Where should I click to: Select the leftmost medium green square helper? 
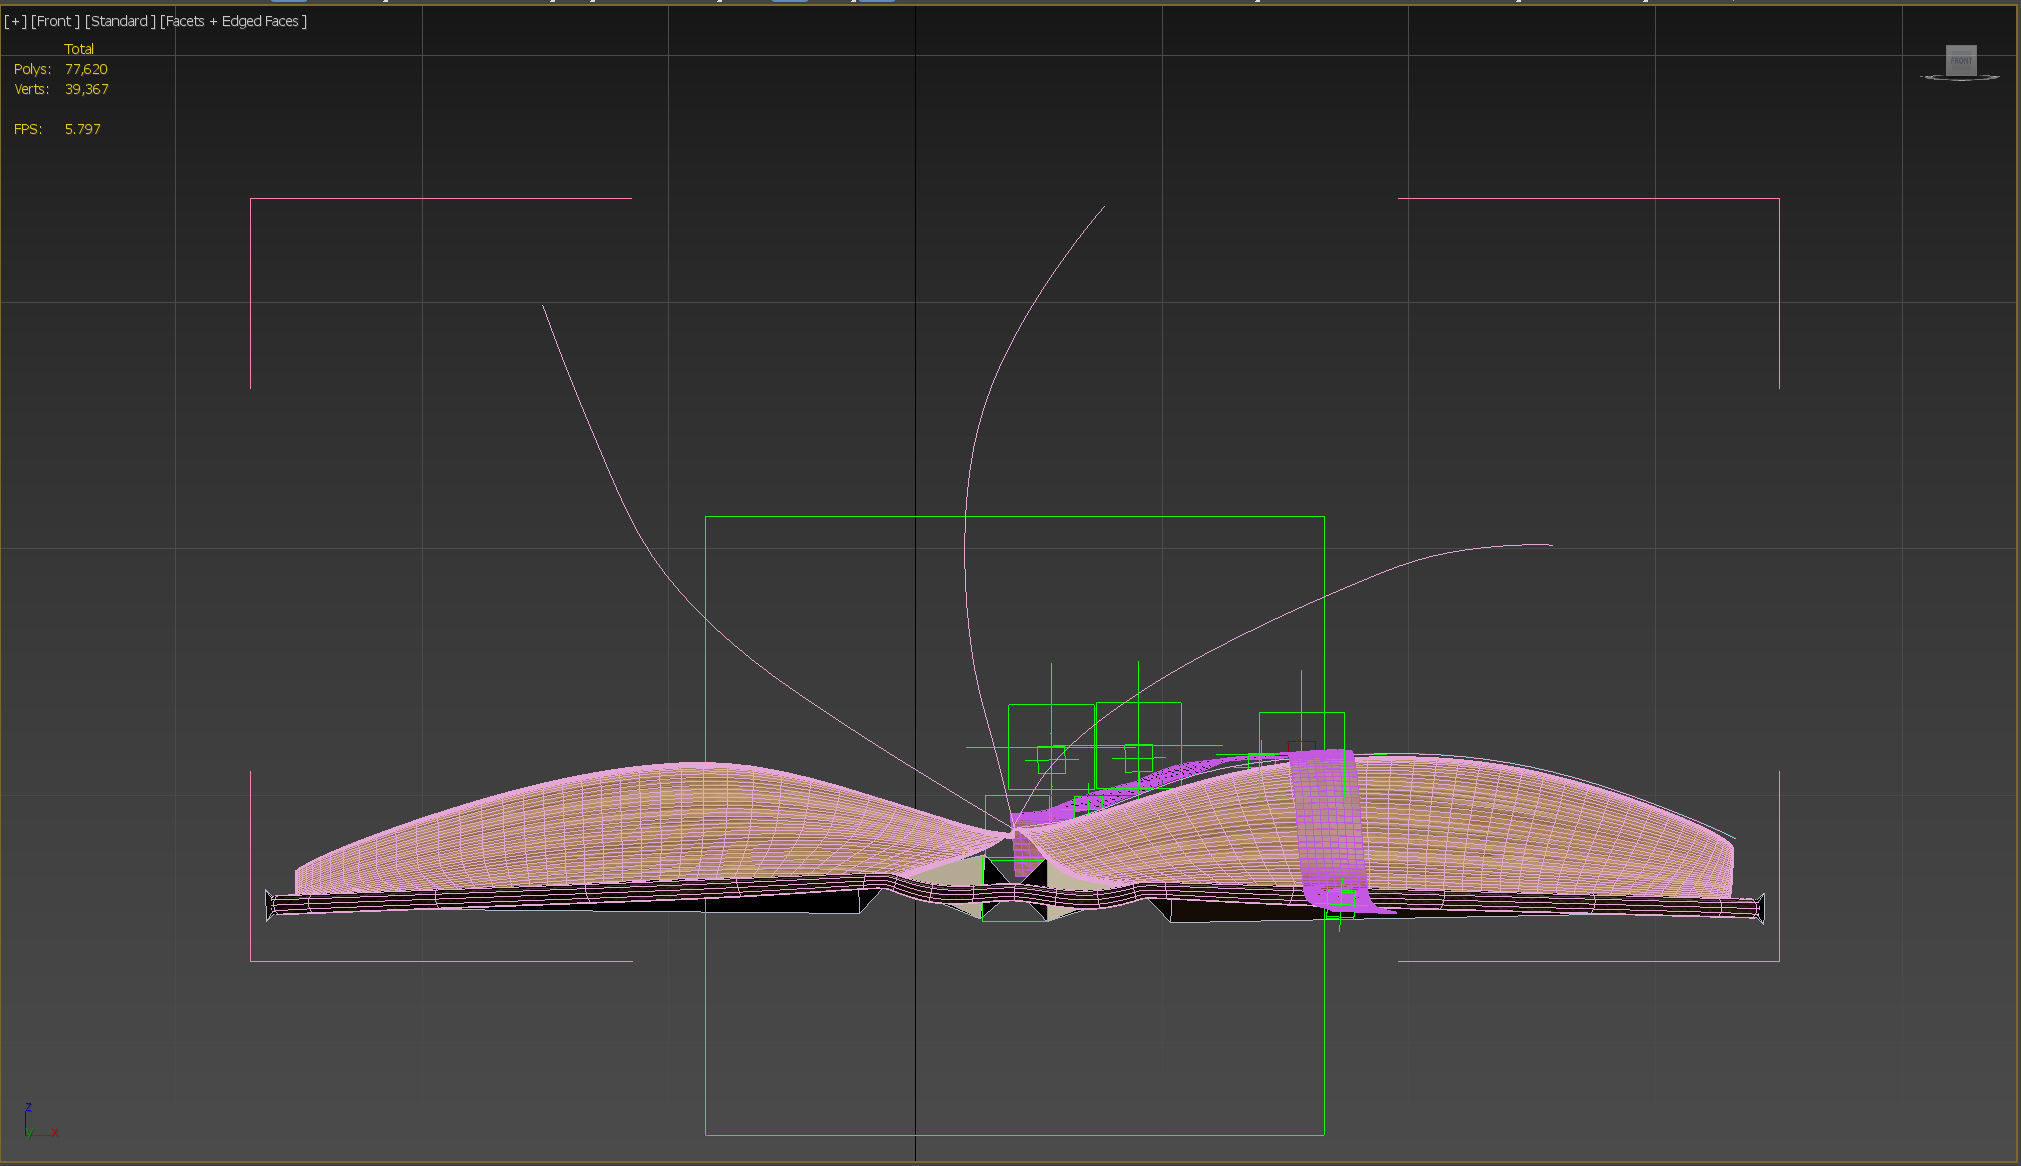(x=1030, y=705)
